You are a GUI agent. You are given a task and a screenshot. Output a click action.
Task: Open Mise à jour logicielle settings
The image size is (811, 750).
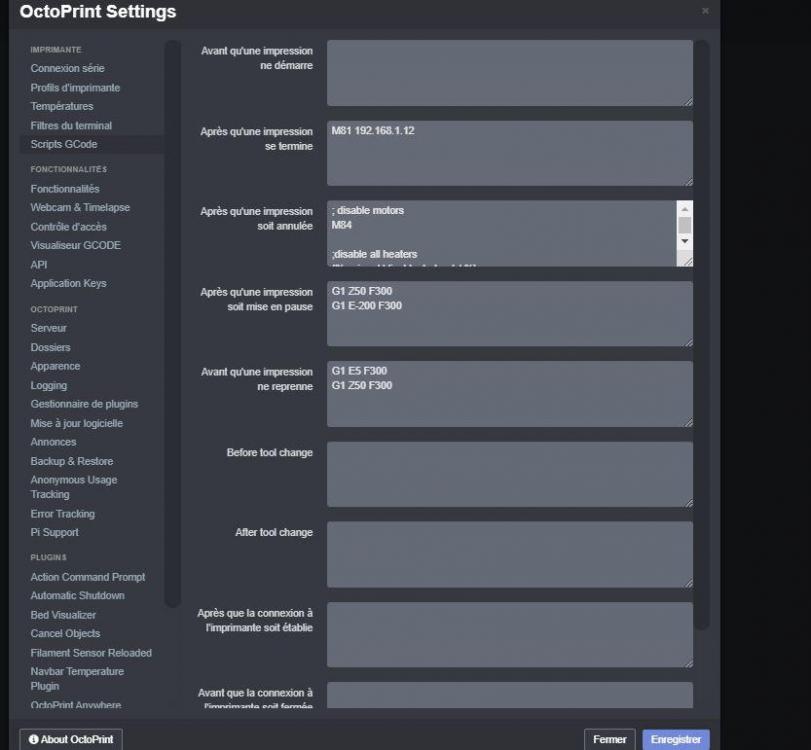[77, 423]
